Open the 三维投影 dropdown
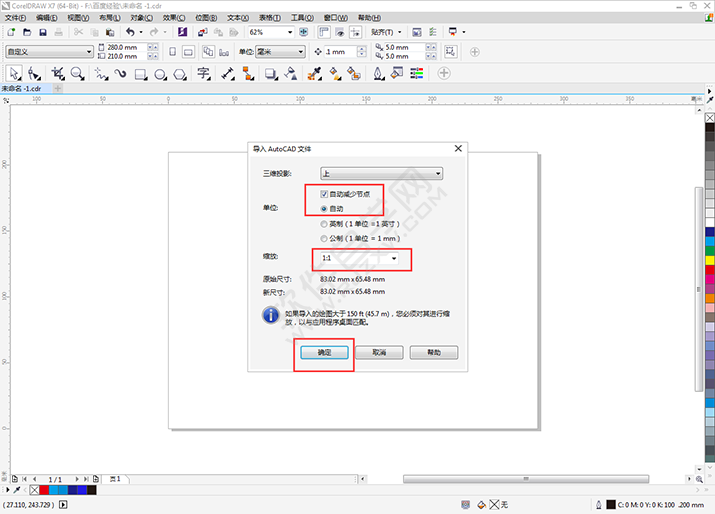Screen dimensions: 715x514 pyautogui.click(x=381, y=173)
